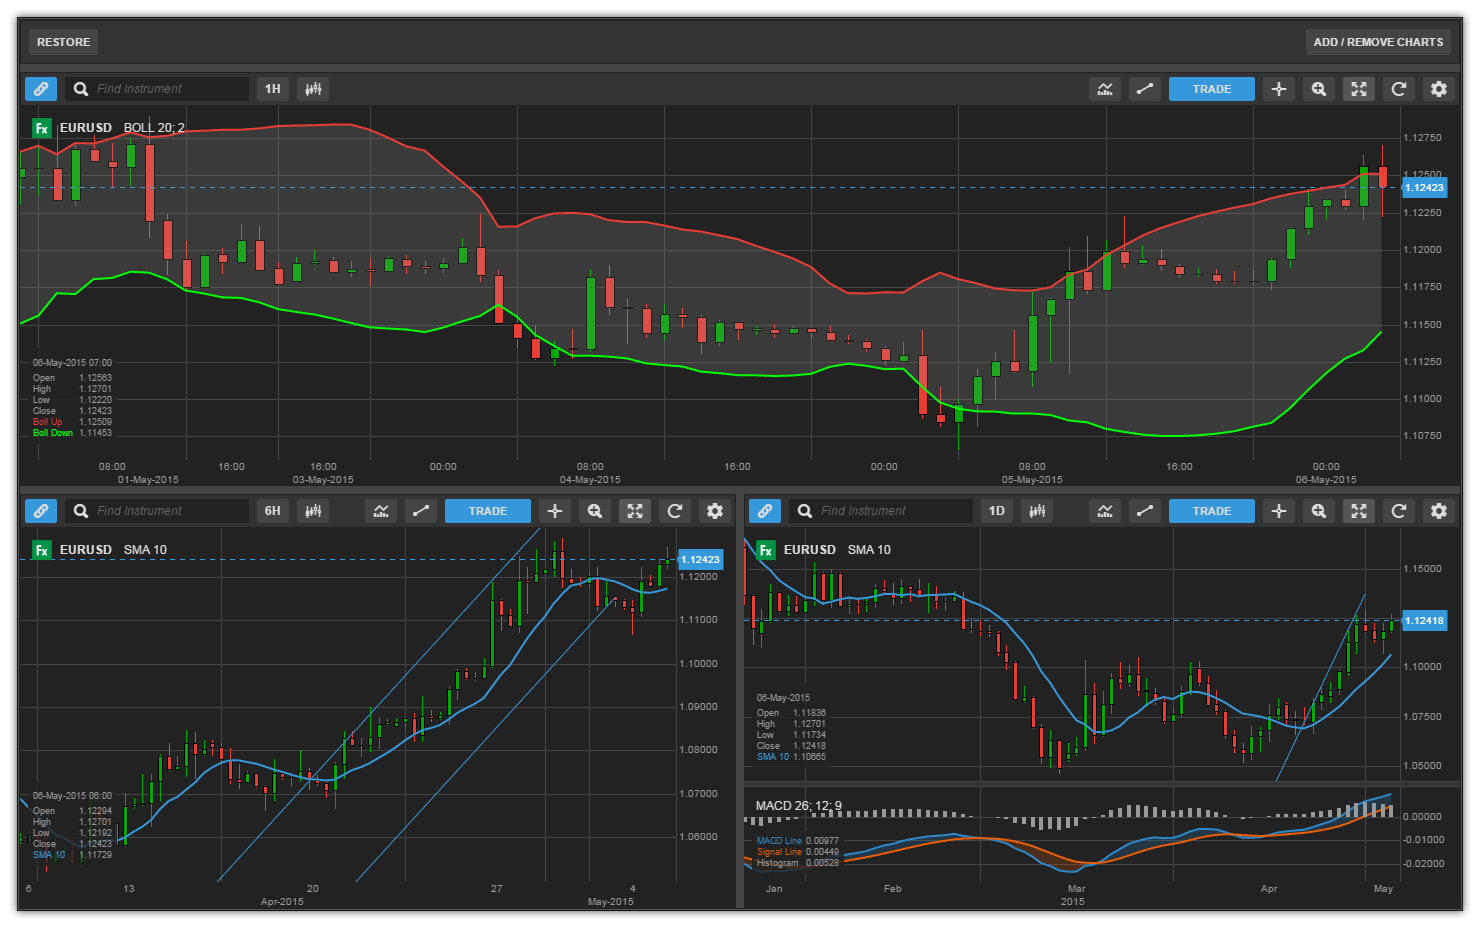The height and width of the screenshot is (928, 1480).
Task: Click the Signal Line legend entry
Action: (x=779, y=852)
